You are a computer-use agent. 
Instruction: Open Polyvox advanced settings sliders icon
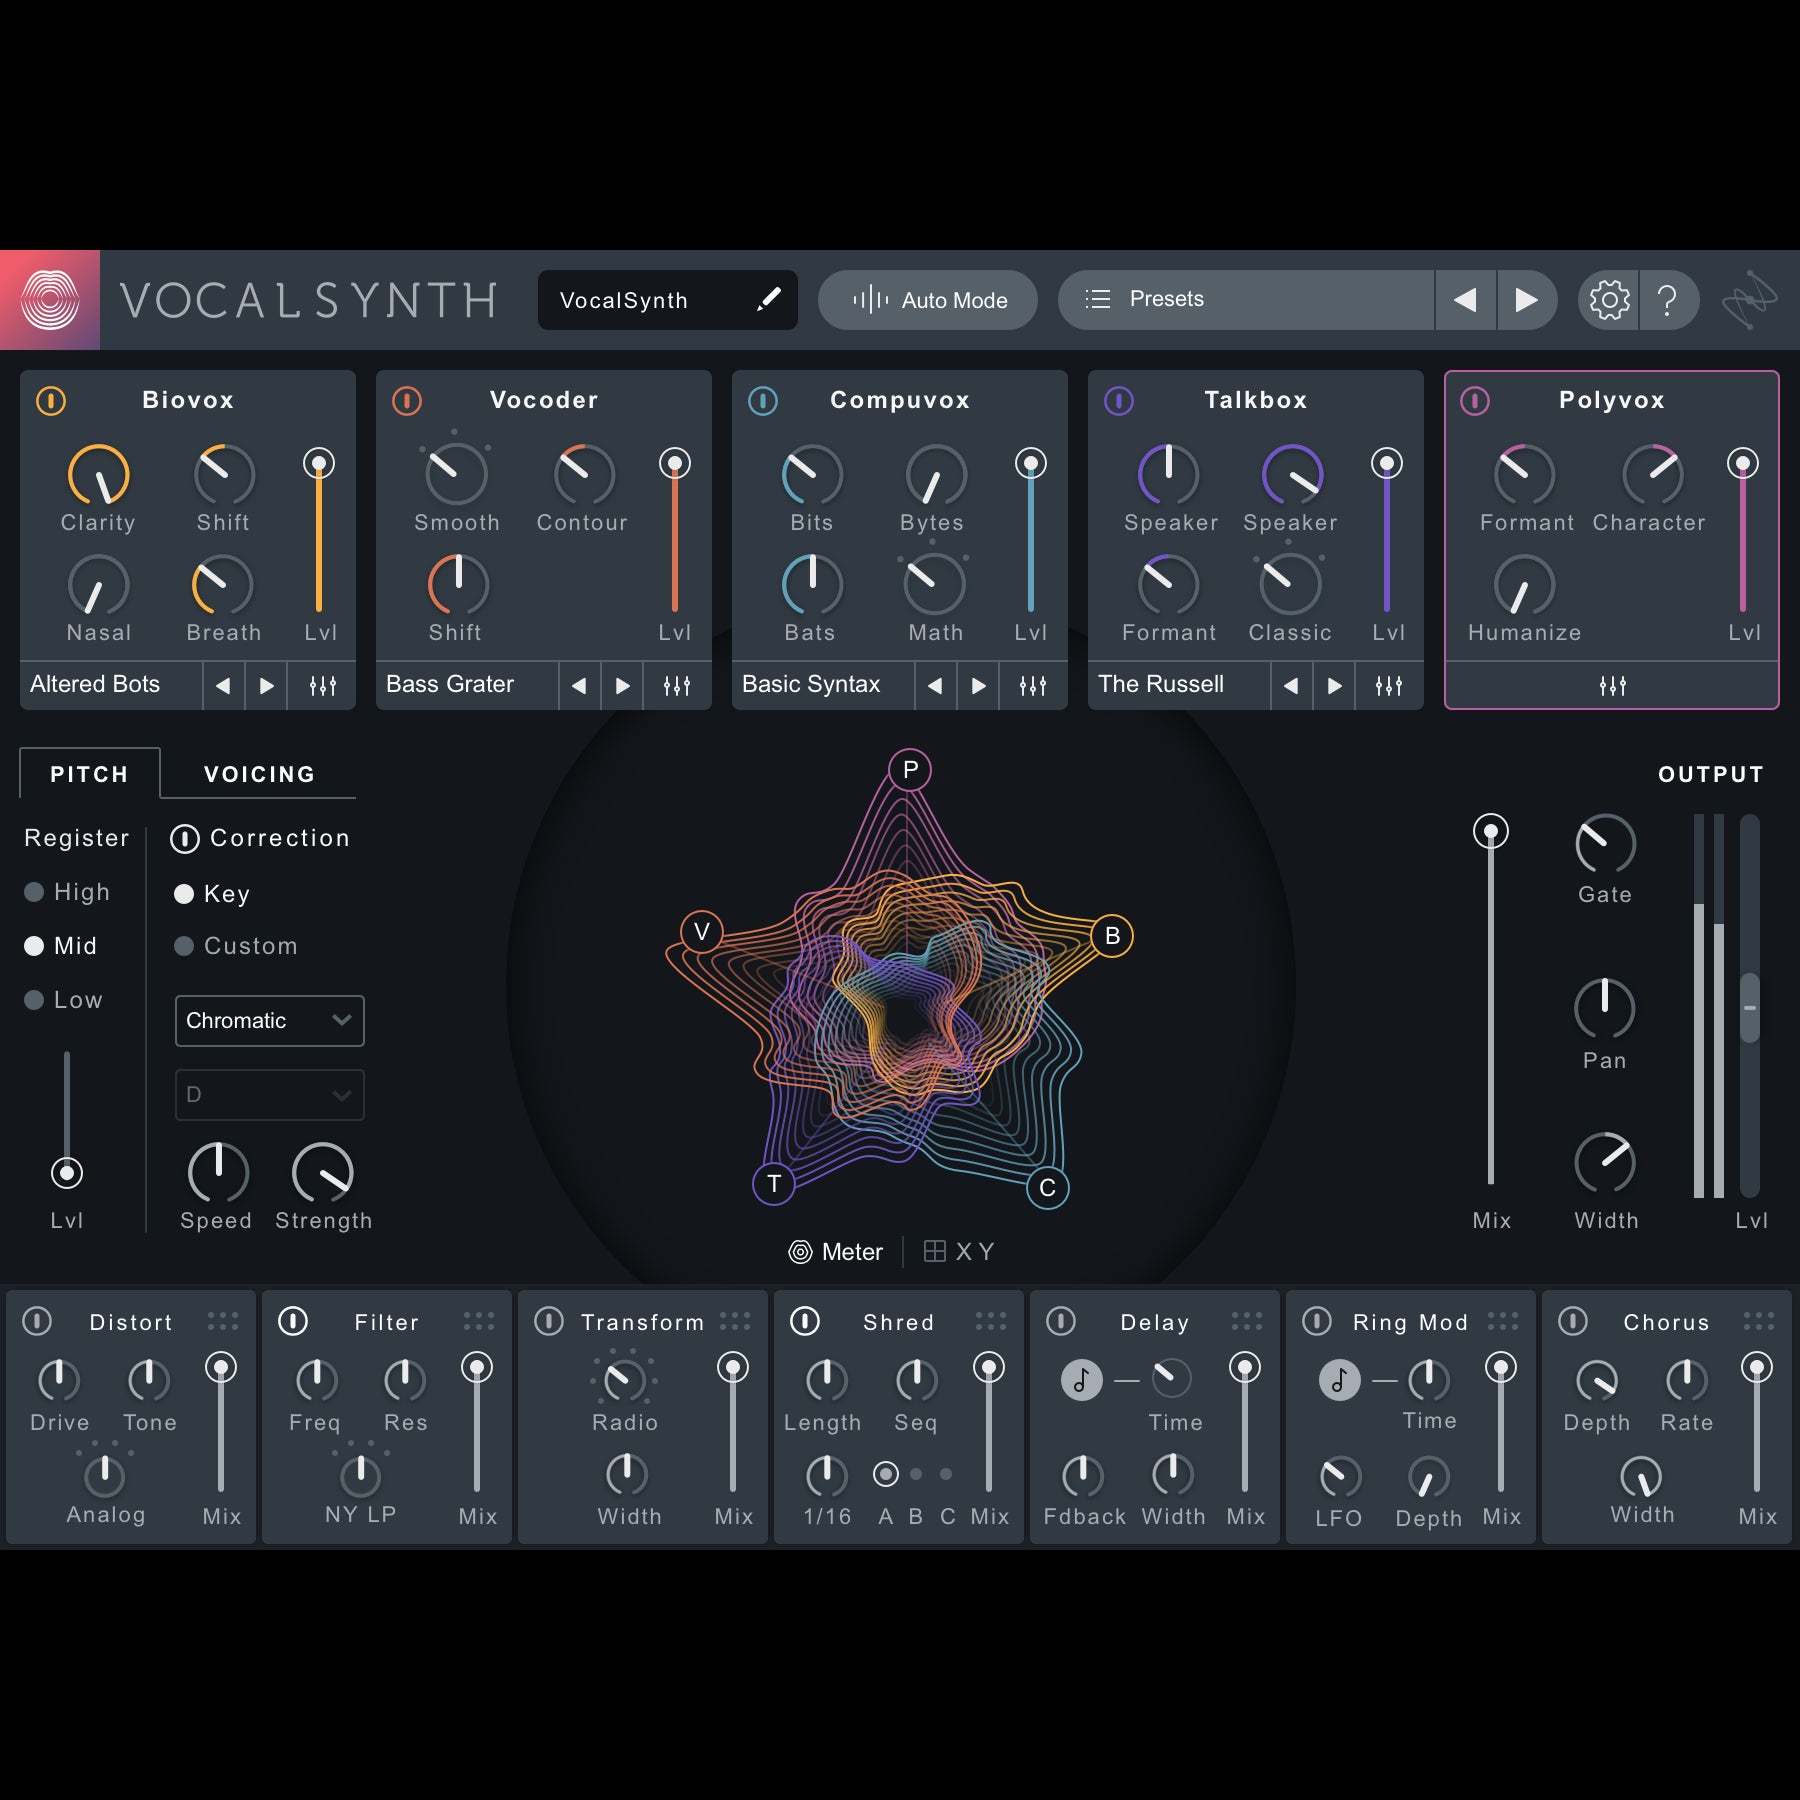tap(1612, 686)
